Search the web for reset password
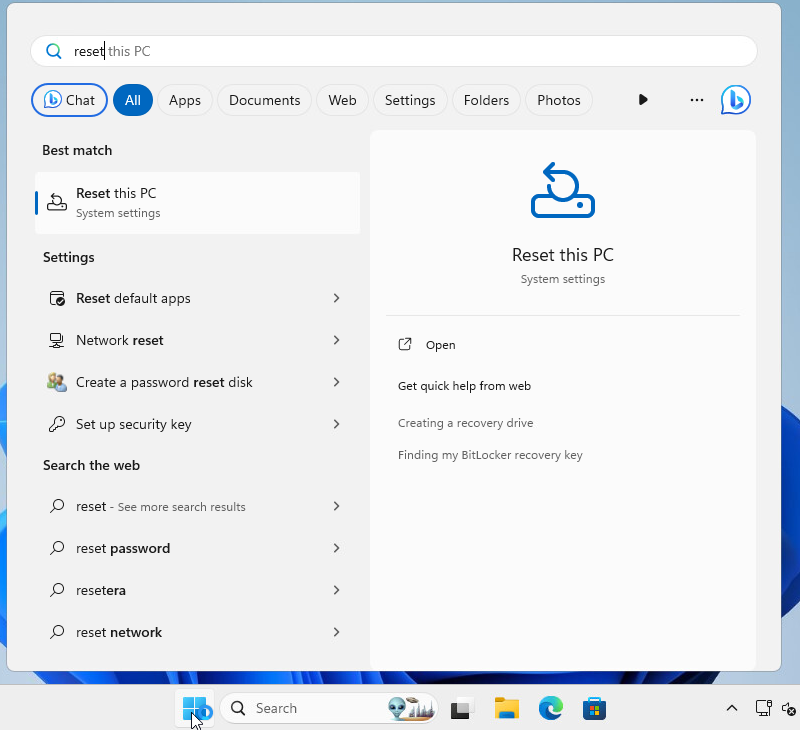The height and width of the screenshot is (730, 800). click(x=197, y=548)
